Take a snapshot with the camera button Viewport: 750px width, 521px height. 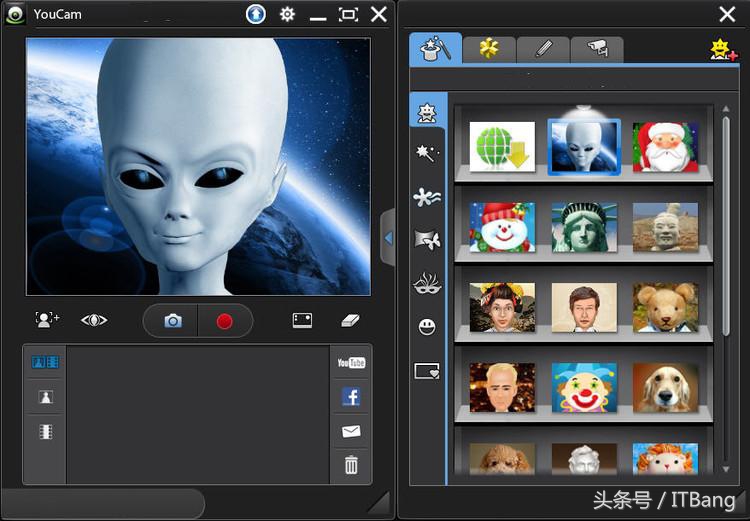pyautogui.click(x=173, y=321)
